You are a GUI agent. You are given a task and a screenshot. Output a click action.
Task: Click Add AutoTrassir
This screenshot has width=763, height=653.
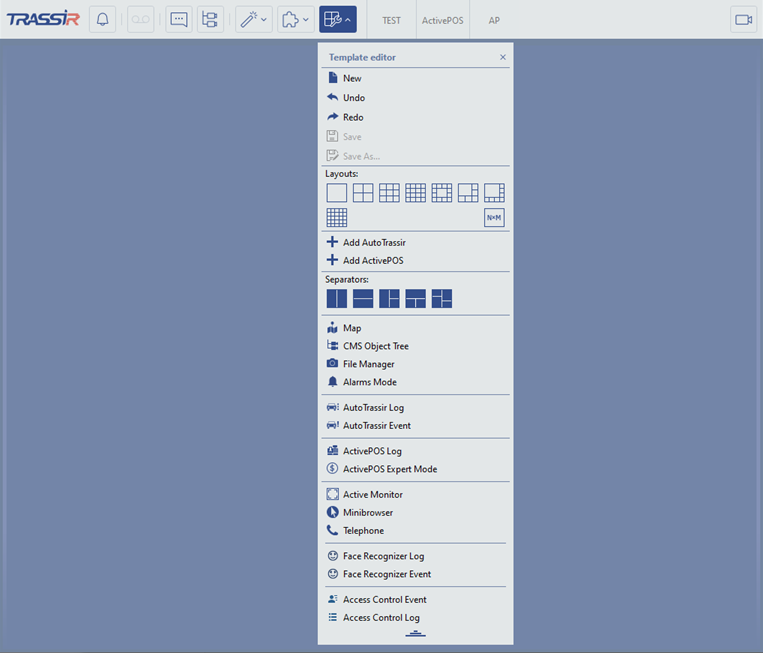tap(374, 243)
